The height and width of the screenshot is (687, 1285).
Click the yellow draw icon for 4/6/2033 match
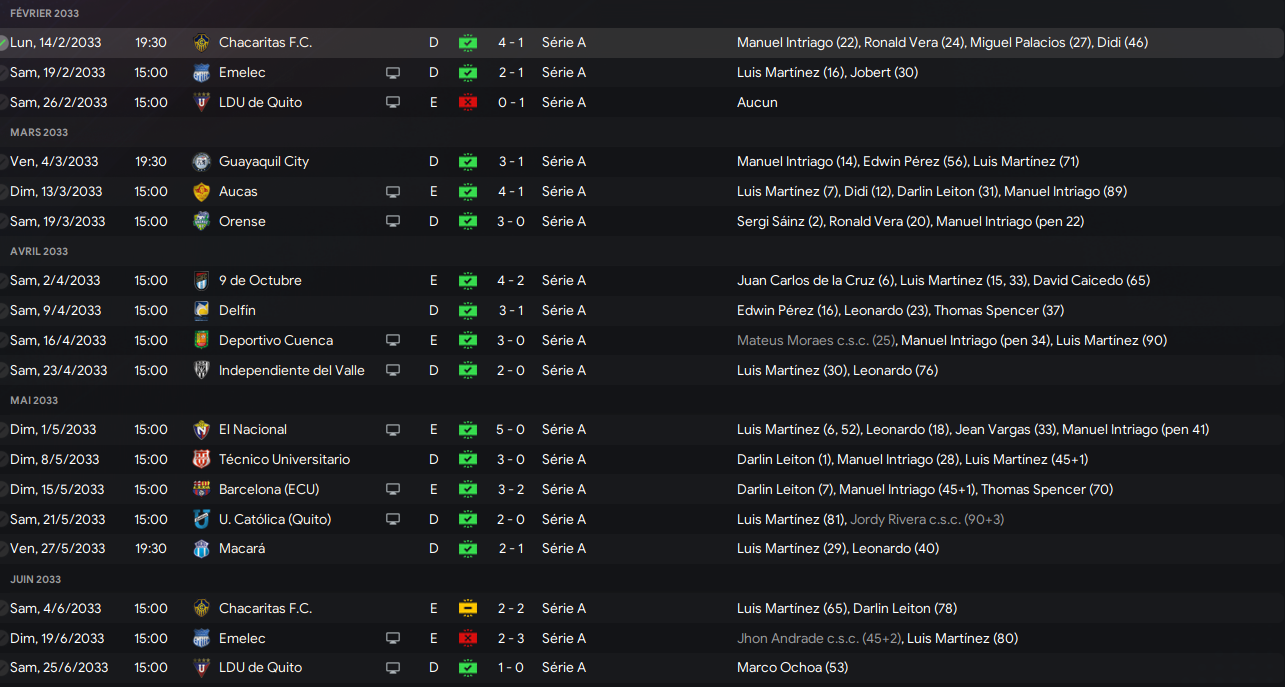pyautogui.click(x=468, y=609)
